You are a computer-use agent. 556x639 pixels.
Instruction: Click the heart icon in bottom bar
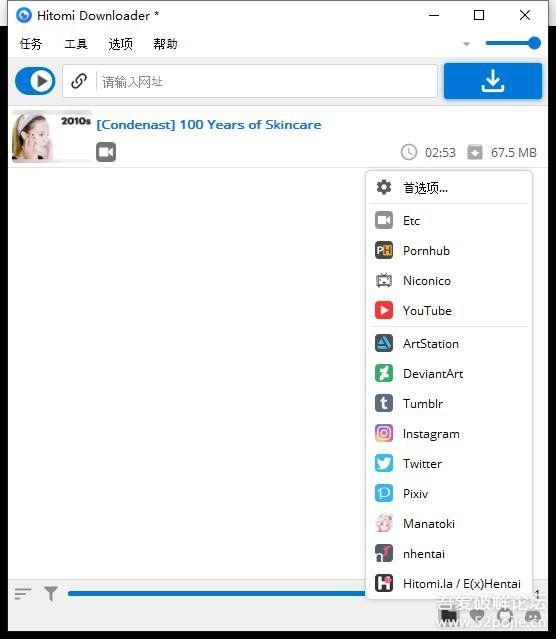(477, 616)
